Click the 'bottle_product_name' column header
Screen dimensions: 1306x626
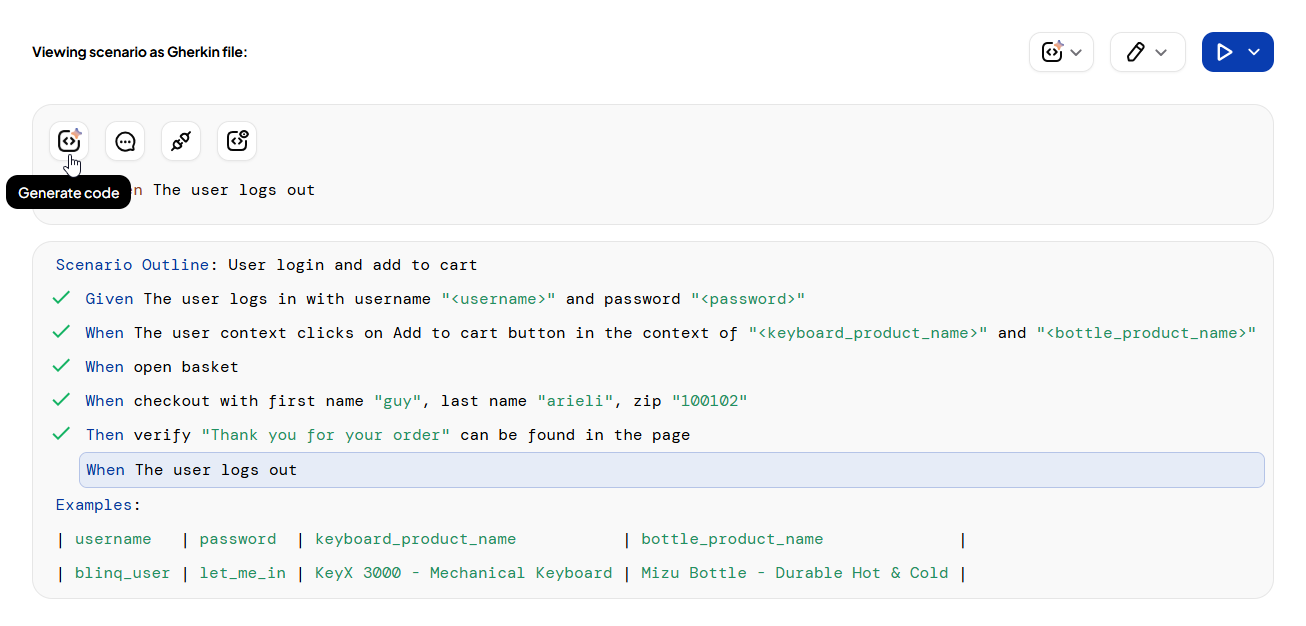(732, 539)
